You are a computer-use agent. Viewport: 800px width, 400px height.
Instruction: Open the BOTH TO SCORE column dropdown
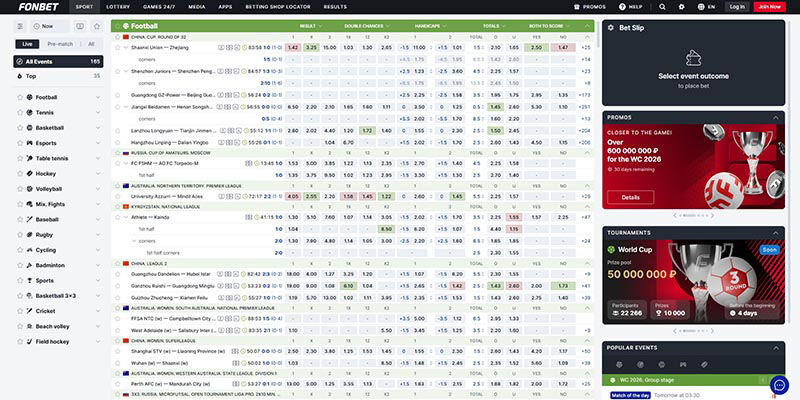tap(549, 26)
